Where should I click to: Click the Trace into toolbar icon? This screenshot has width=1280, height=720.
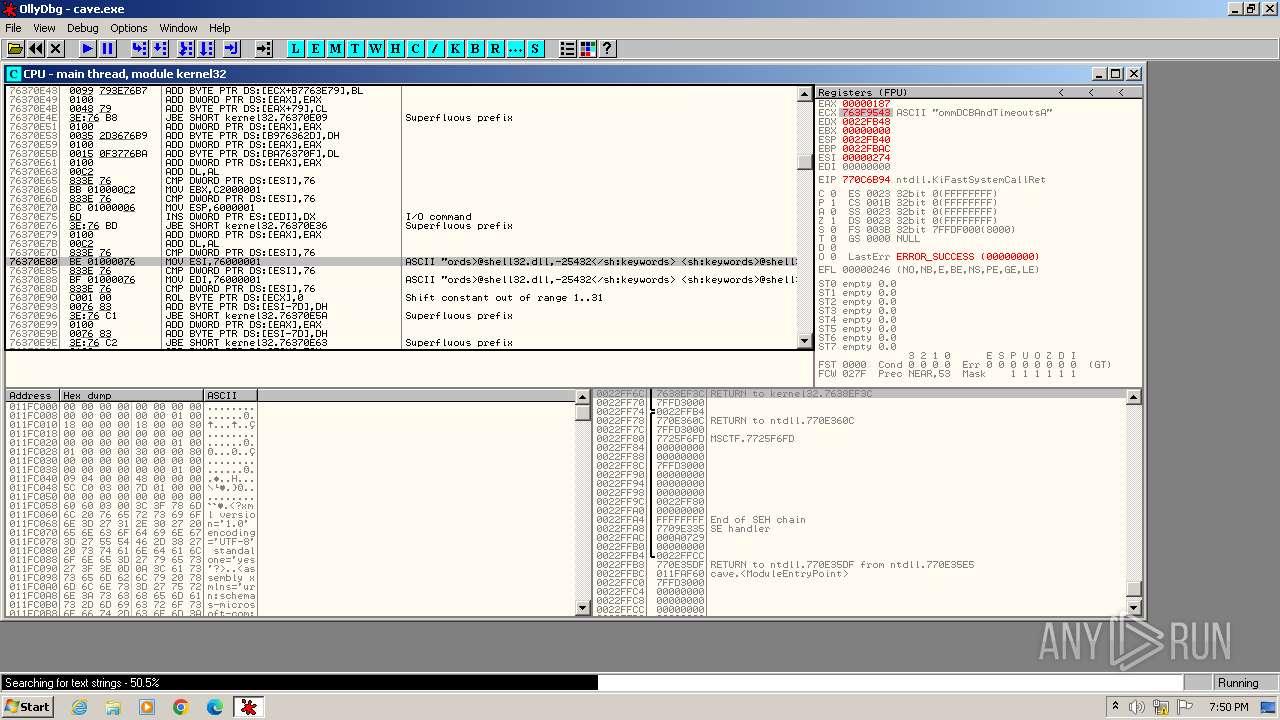click(186, 48)
